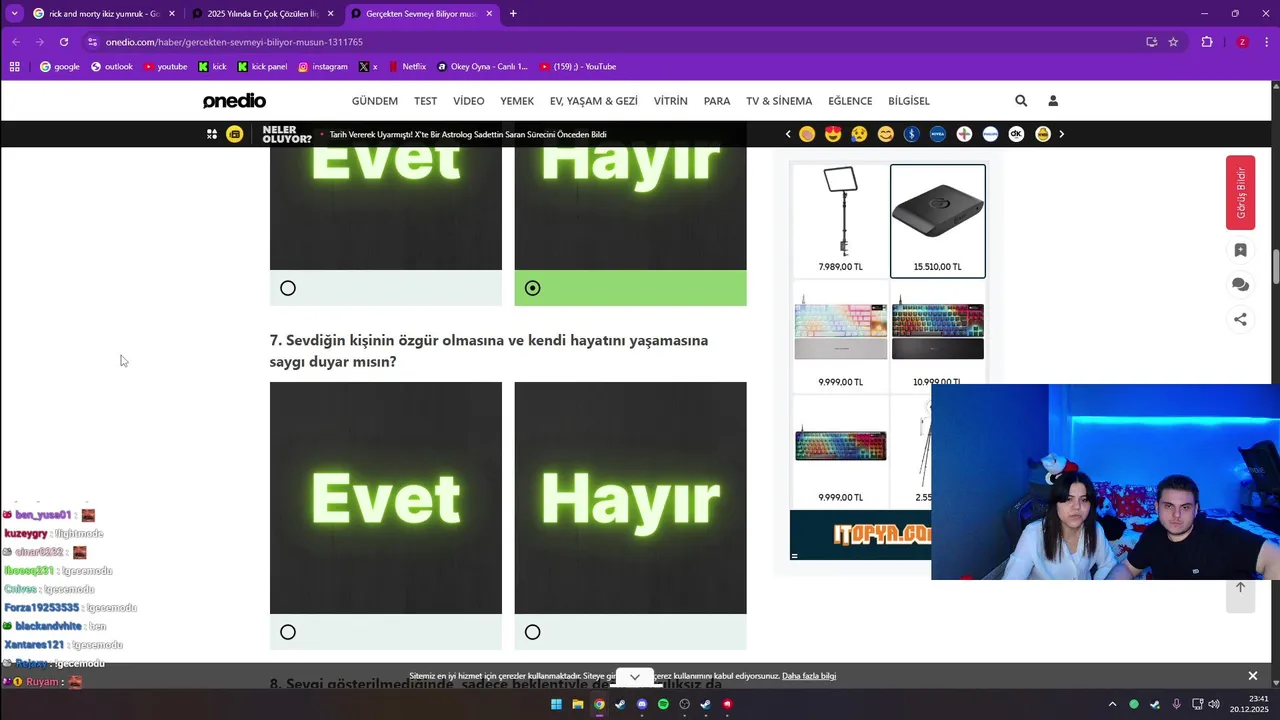Click the Onedio logo
1280x720 pixels.
[x=234, y=101]
